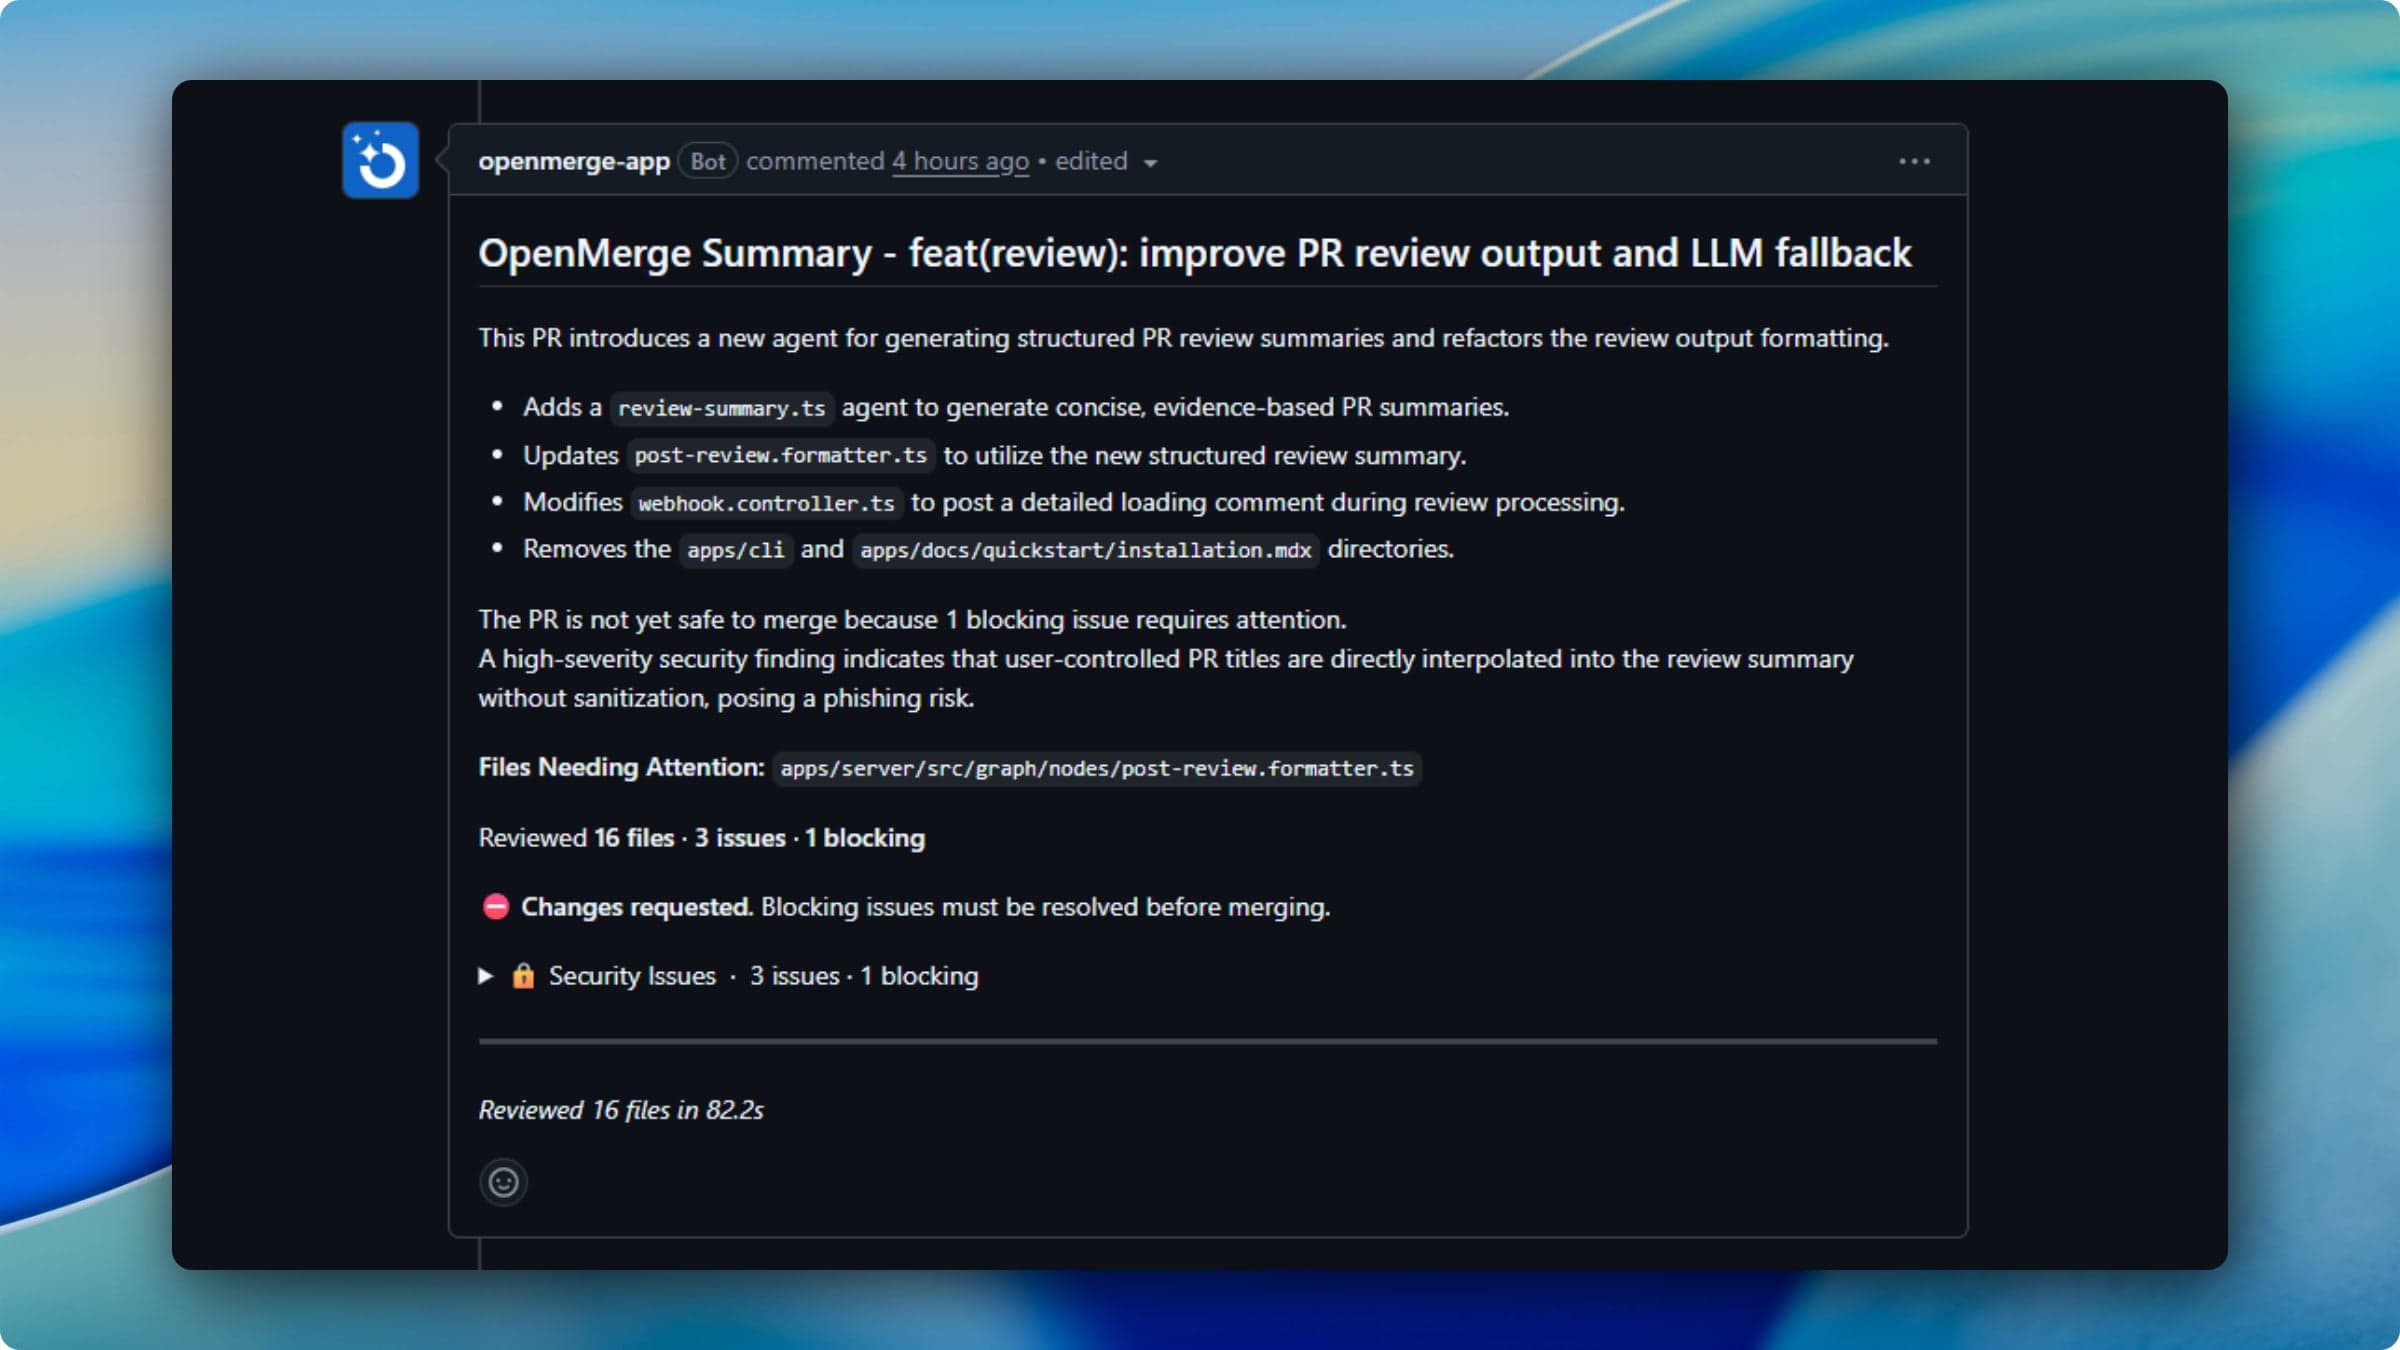Click the phishing risk sentence in the summary
The image size is (2400, 1350).
tap(1165, 678)
